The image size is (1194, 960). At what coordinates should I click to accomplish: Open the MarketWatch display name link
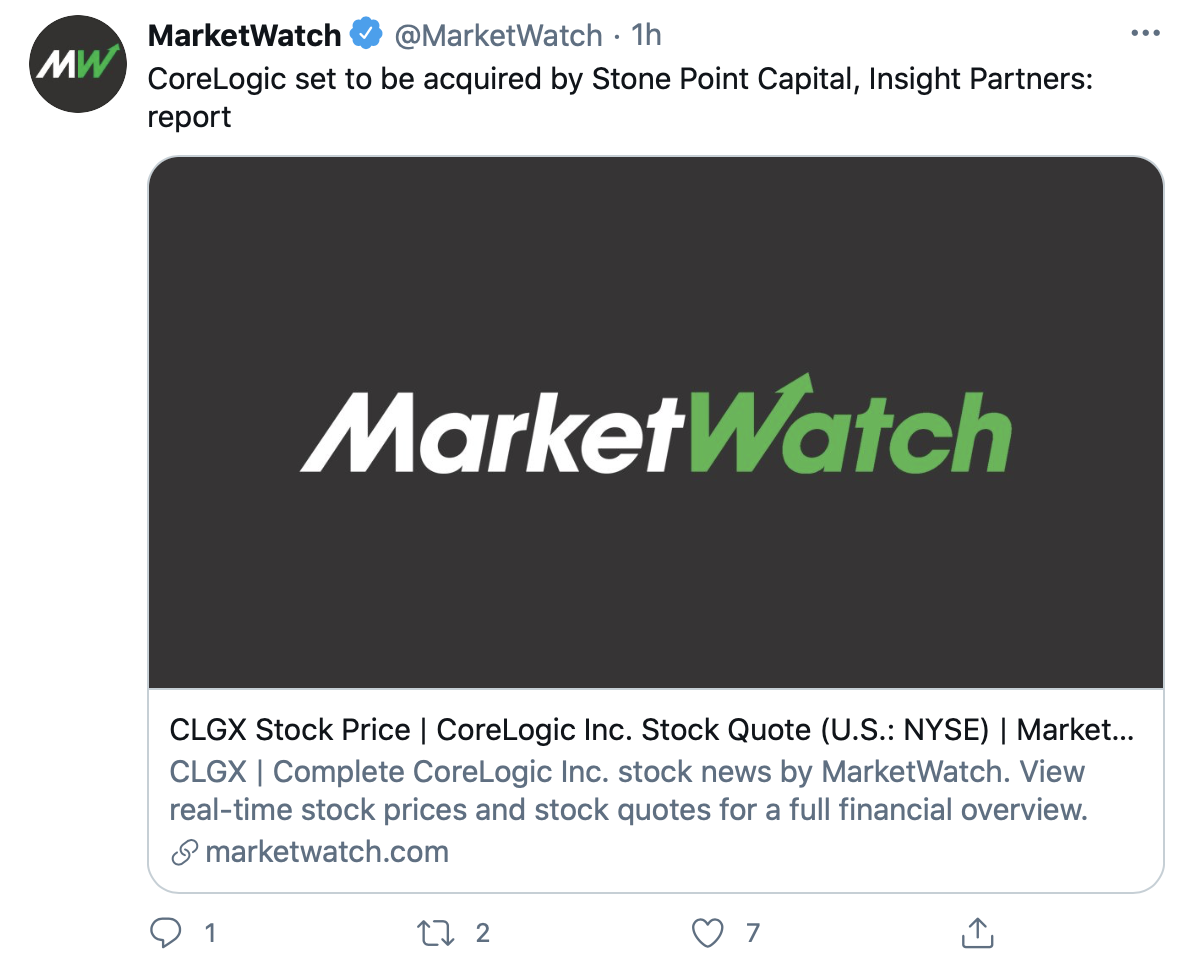(x=244, y=36)
